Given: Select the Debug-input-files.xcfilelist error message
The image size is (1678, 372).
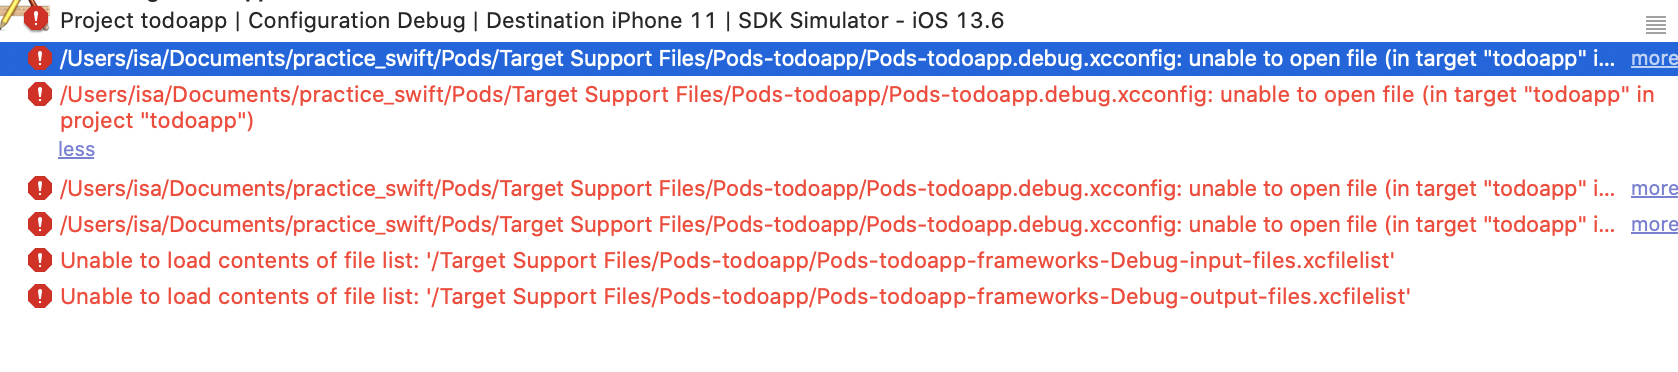Looking at the screenshot, I should pos(727,260).
